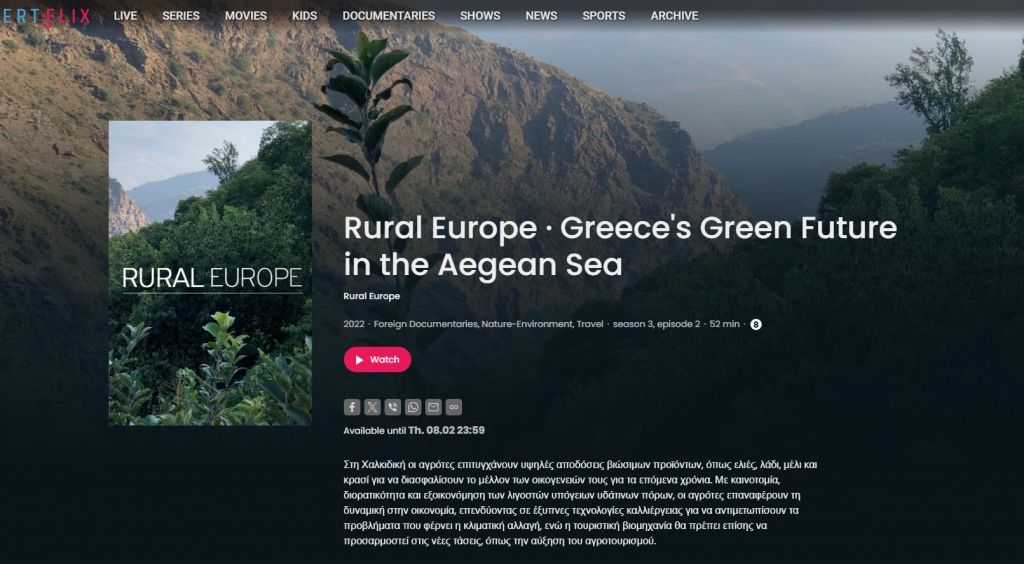This screenshot has width=1024, height=564.
Task: Open the SHOWS menu item
Action: [480, 16]
